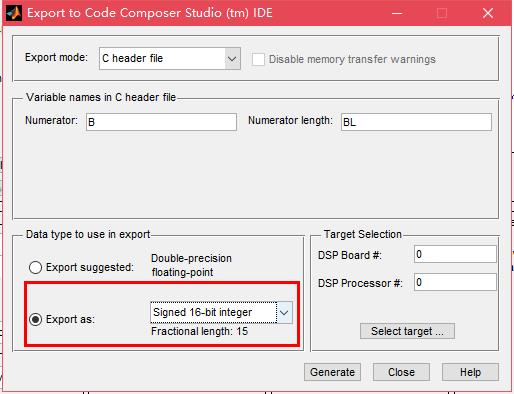The width and height of the screenshot is (514, 394).
Task: Click the Select target ... button
Action: [407, 331]
